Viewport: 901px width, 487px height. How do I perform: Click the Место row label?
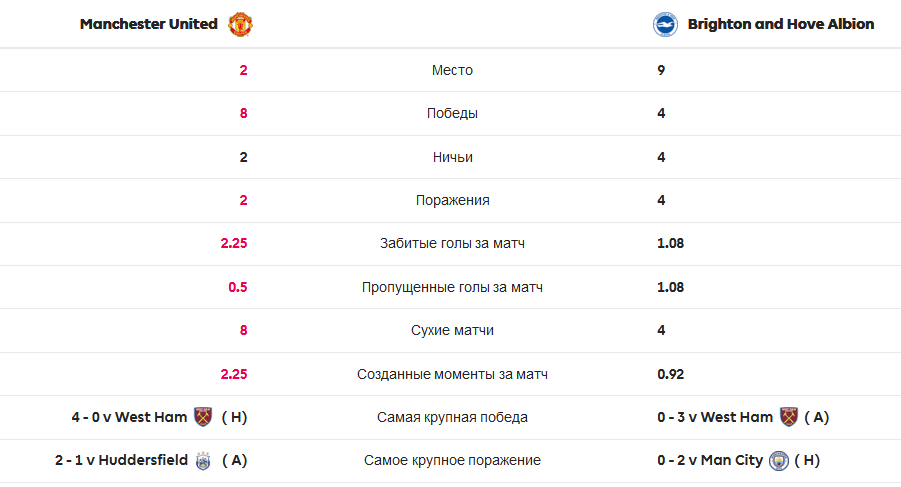[x=452, y=70]
